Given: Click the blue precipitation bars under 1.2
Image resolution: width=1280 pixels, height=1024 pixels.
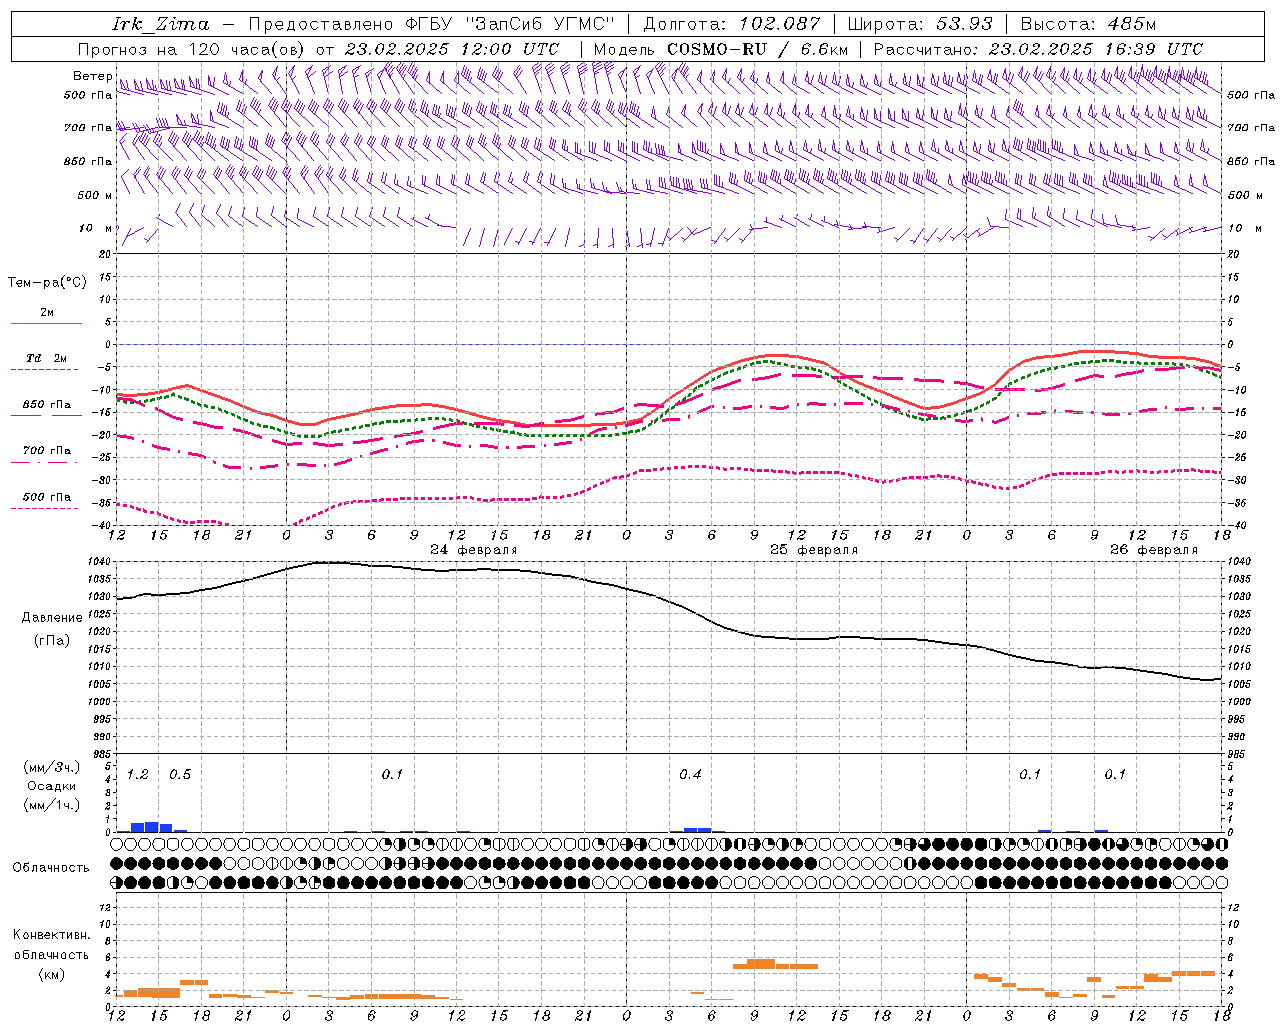Looking at the screenshot, I should (x=152, y=827).
